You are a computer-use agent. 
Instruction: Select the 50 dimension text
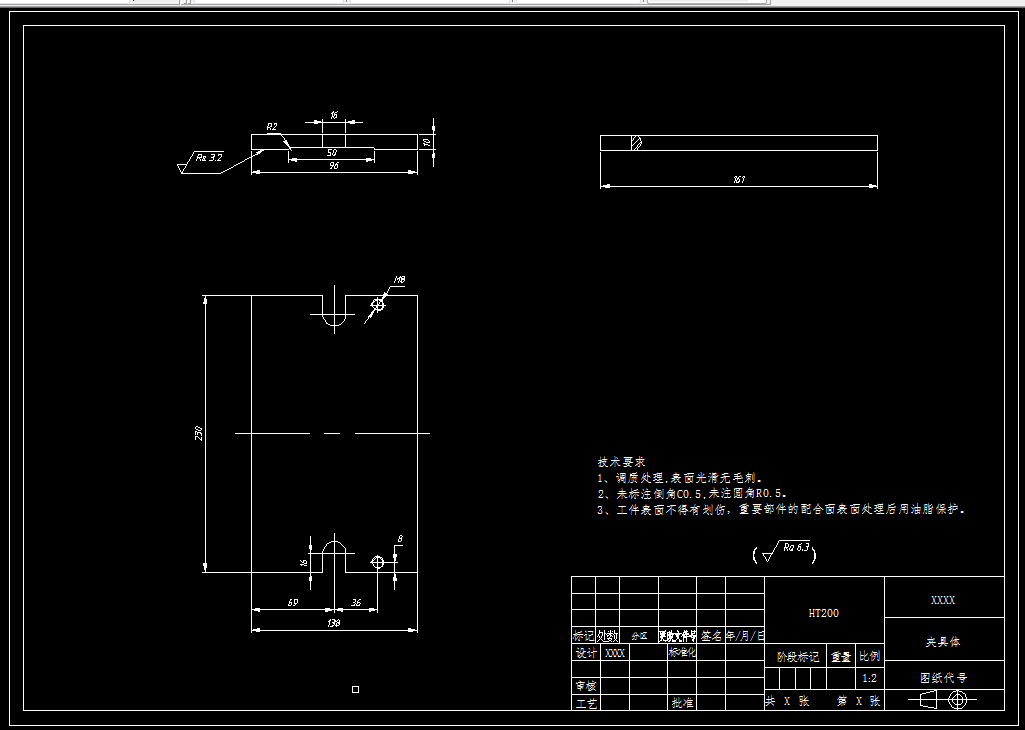pos(332,152)
